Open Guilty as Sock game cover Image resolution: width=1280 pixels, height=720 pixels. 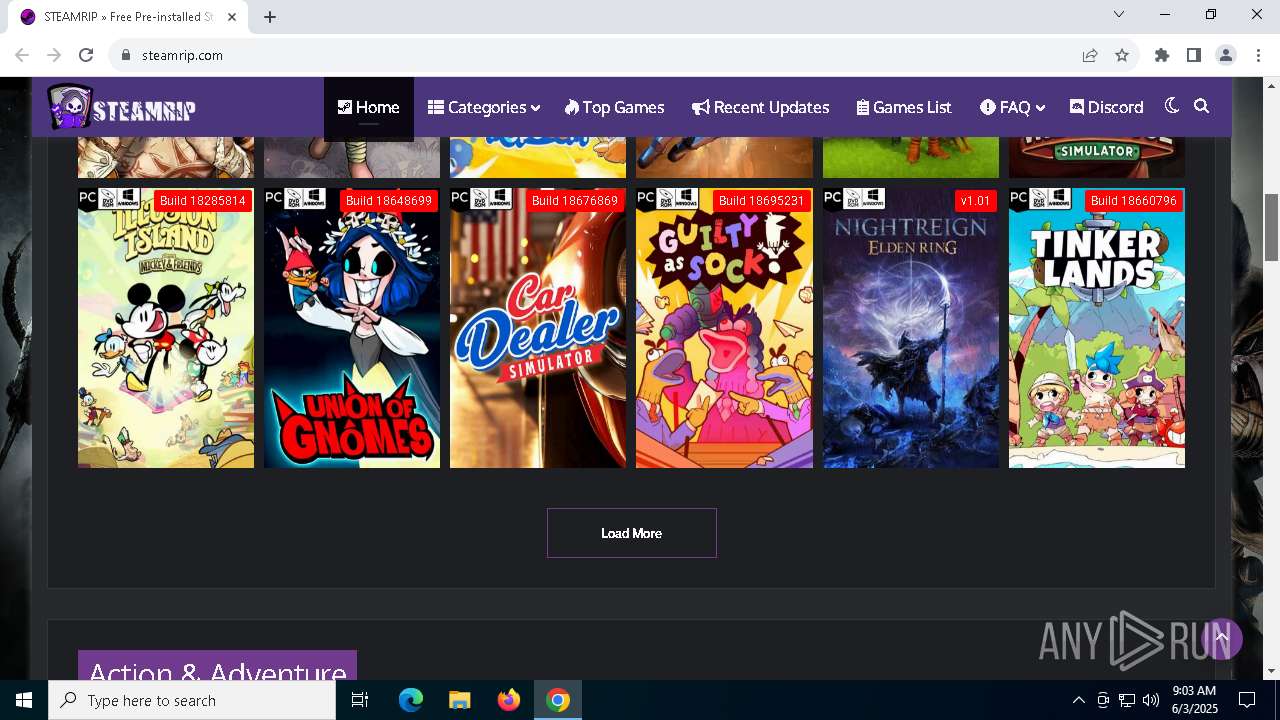click(724, 328)
